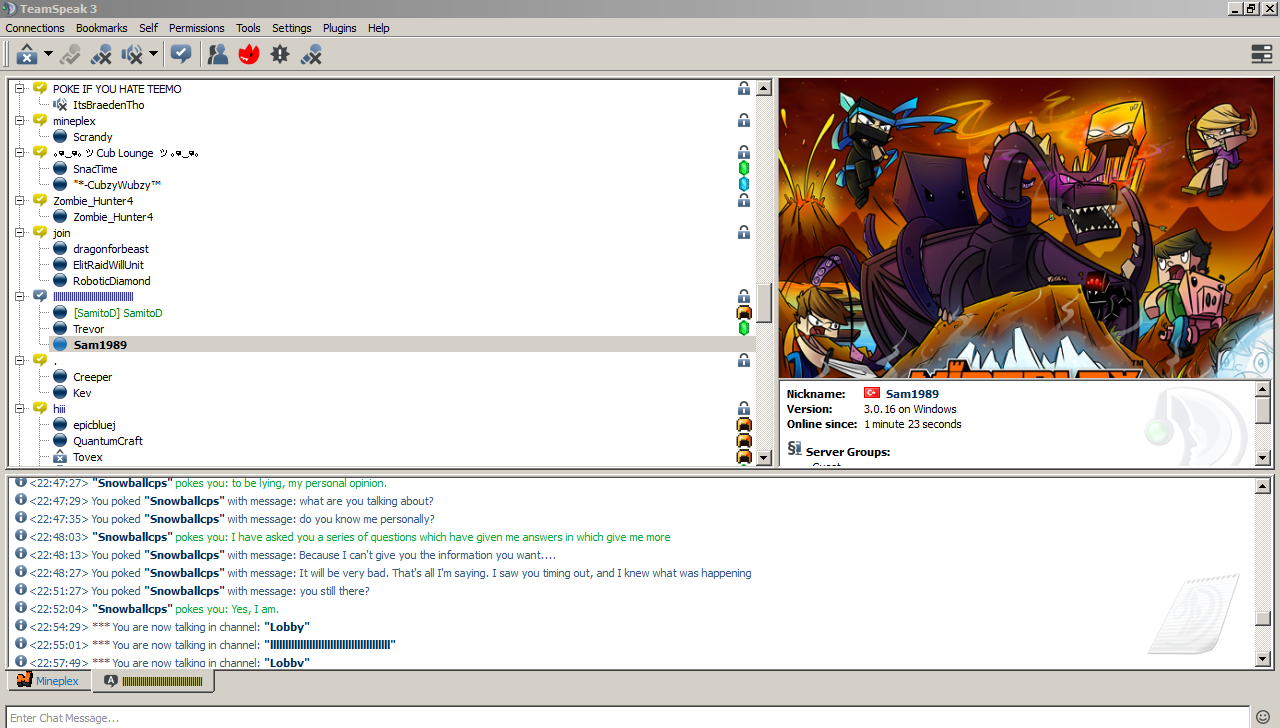Select user QuantumCraft in hiii channel

108,441
